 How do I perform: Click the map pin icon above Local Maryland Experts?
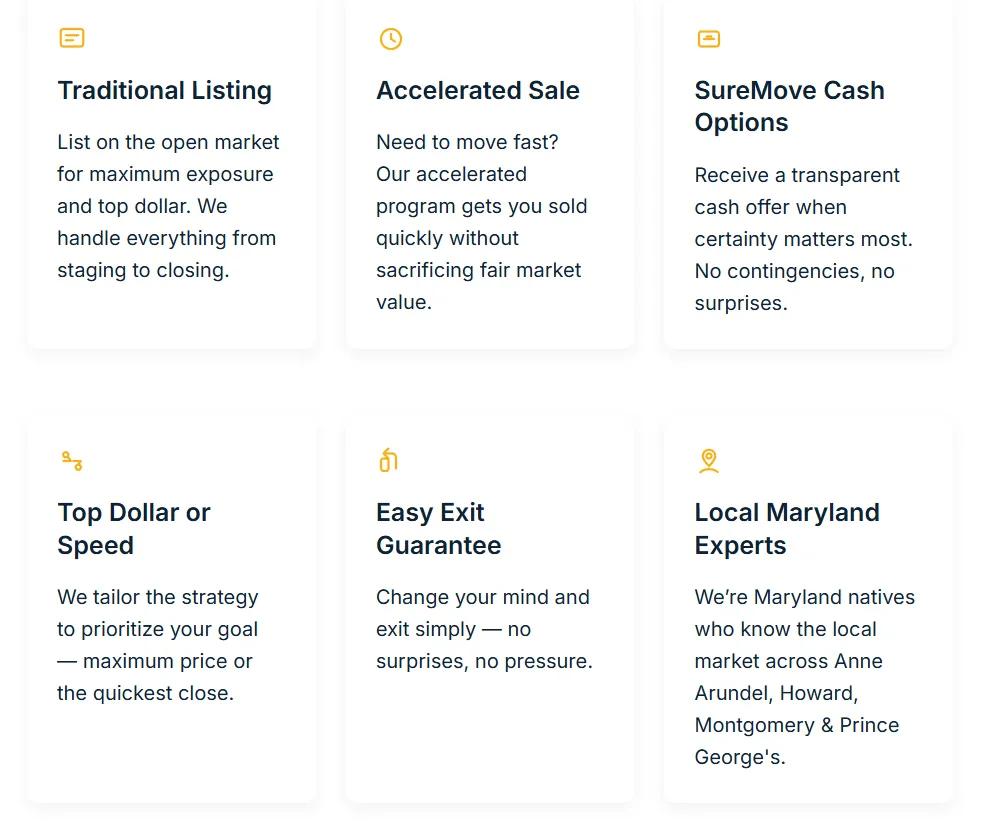(x=708, y=461)
